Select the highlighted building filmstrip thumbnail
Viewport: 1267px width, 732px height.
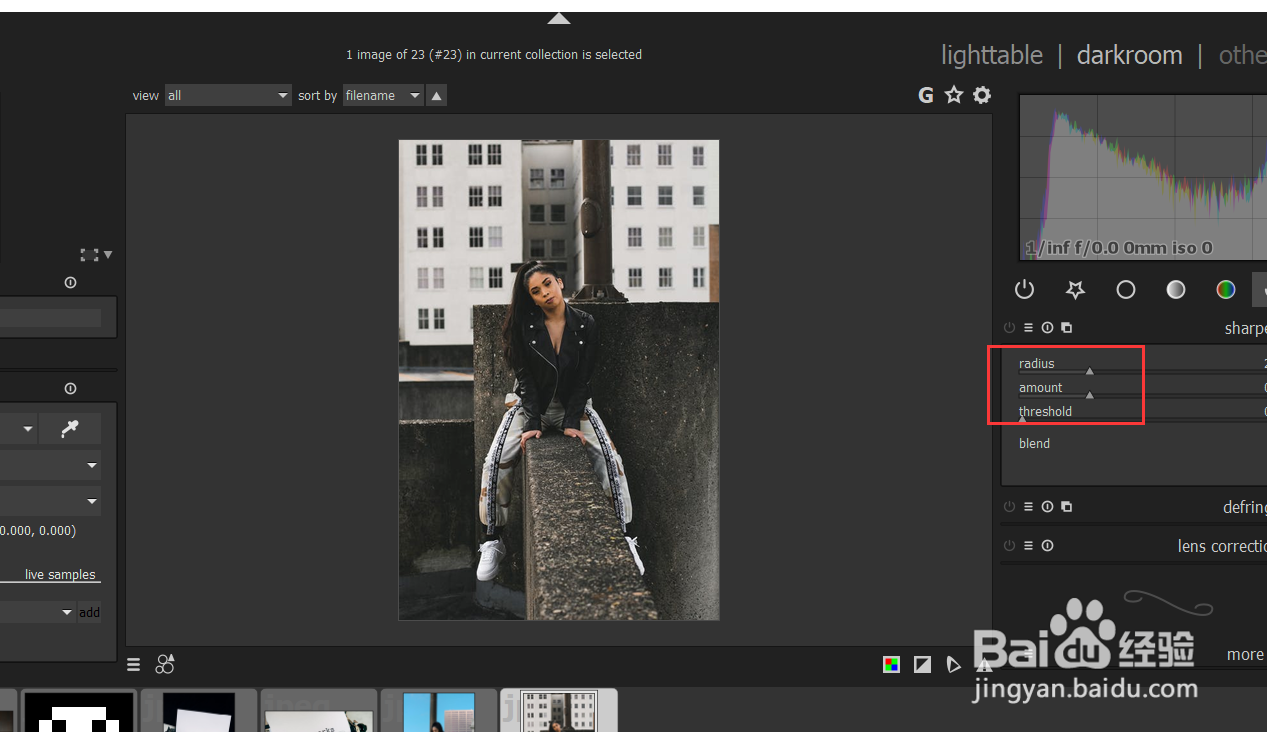pyautogui.click(x=559, y=711)
